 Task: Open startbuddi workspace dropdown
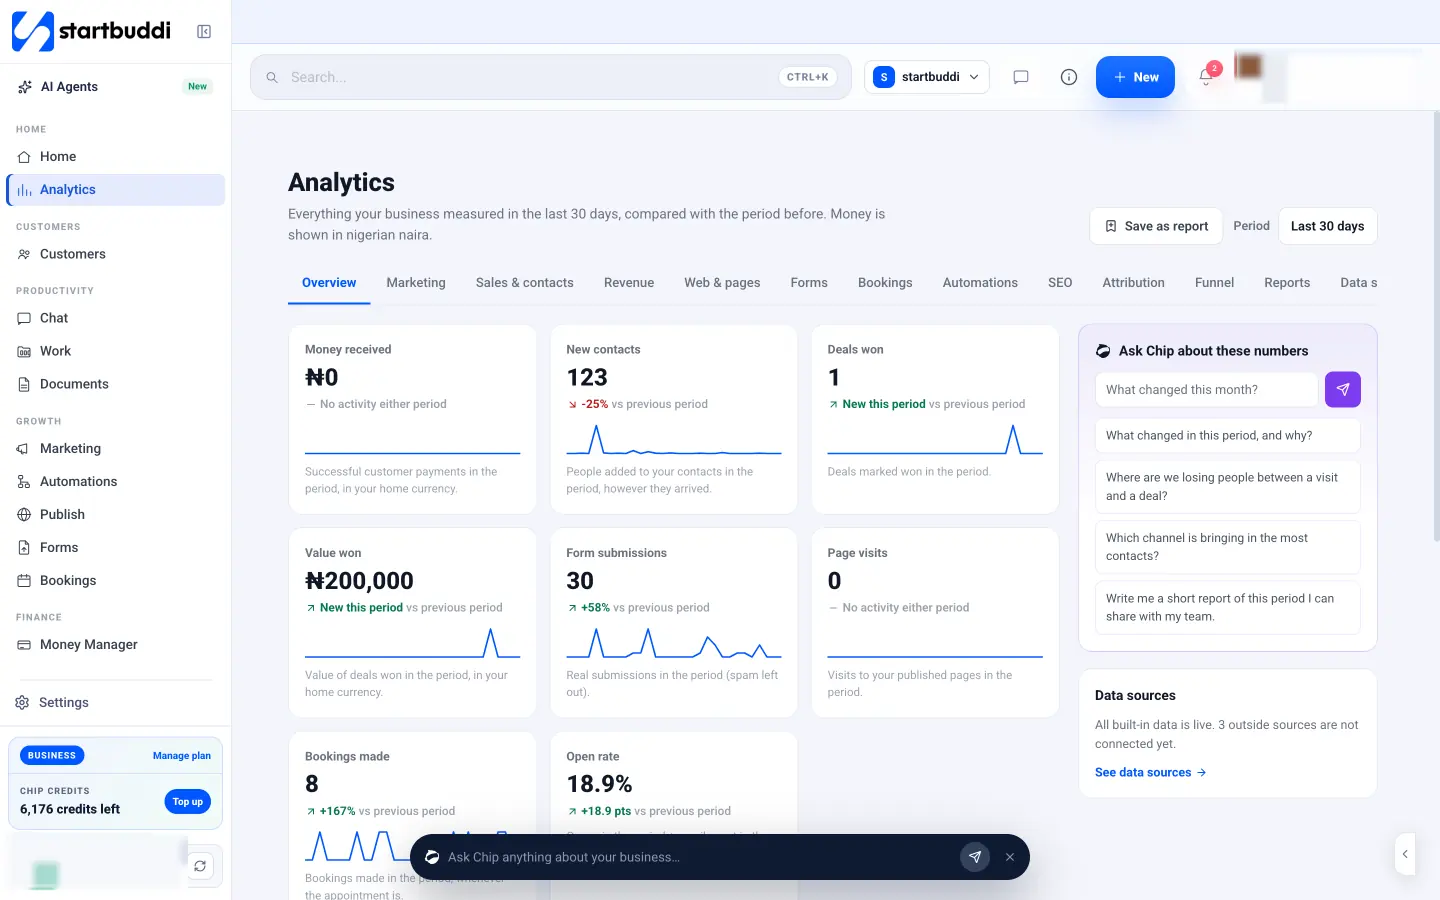click(x=927, y=77)
